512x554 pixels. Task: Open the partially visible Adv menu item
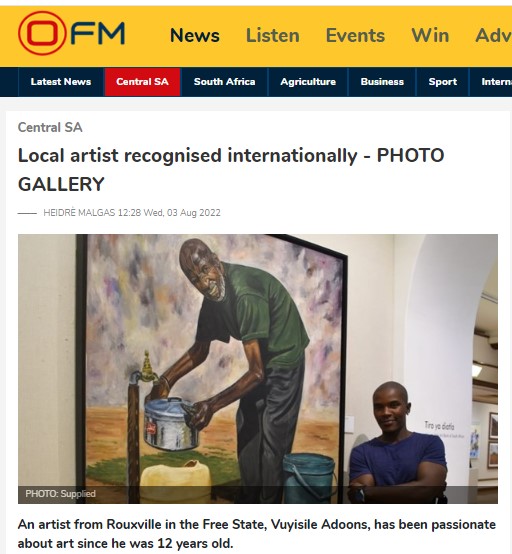pyautogui.click(x=493, y=35)
